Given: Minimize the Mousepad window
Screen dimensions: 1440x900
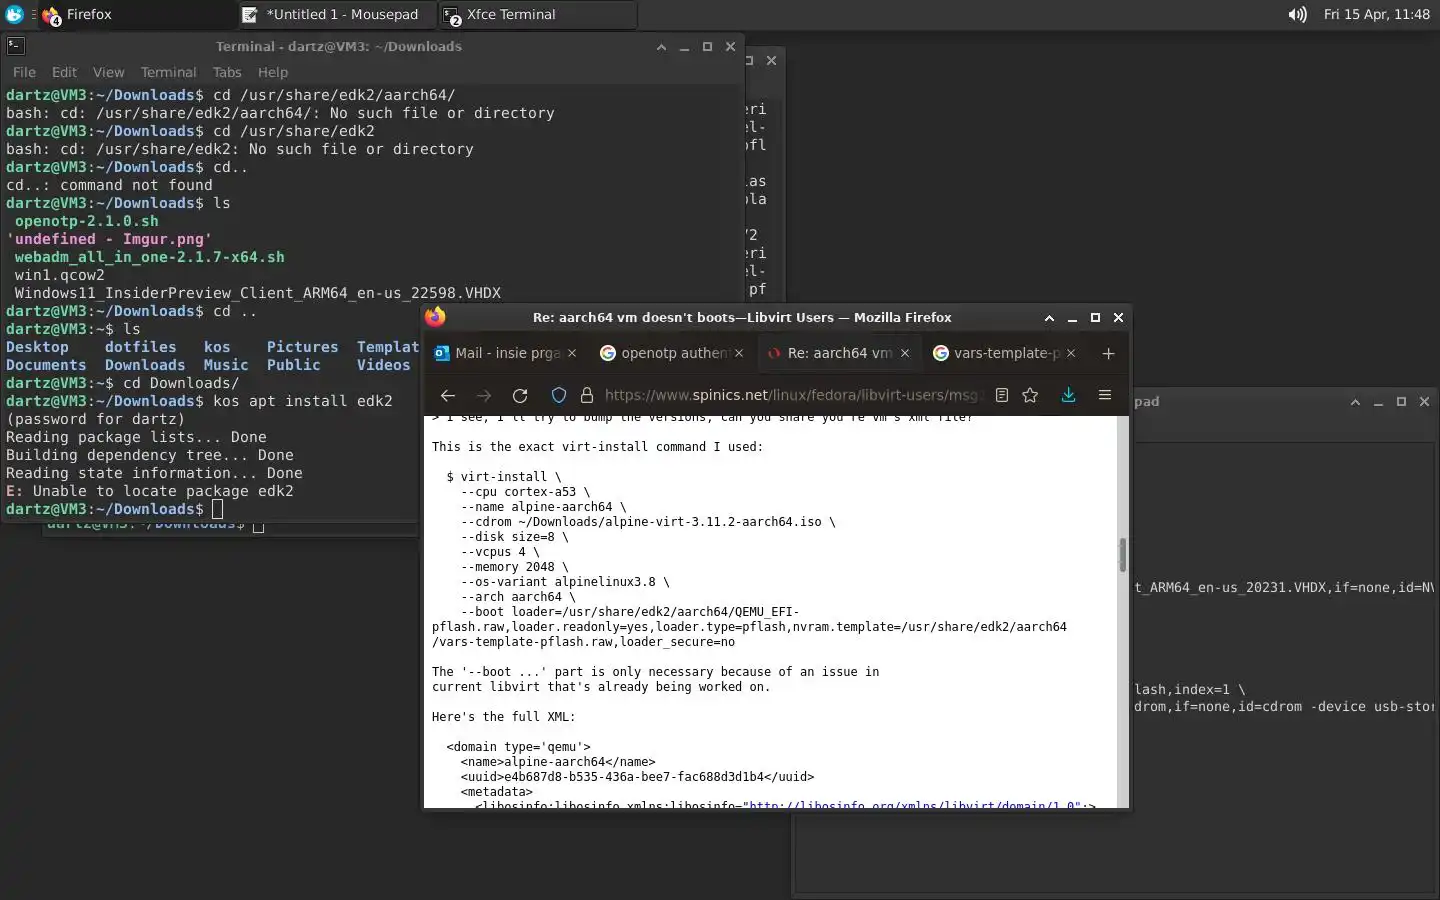Looking at the screenshot, I should point(1378,402).
